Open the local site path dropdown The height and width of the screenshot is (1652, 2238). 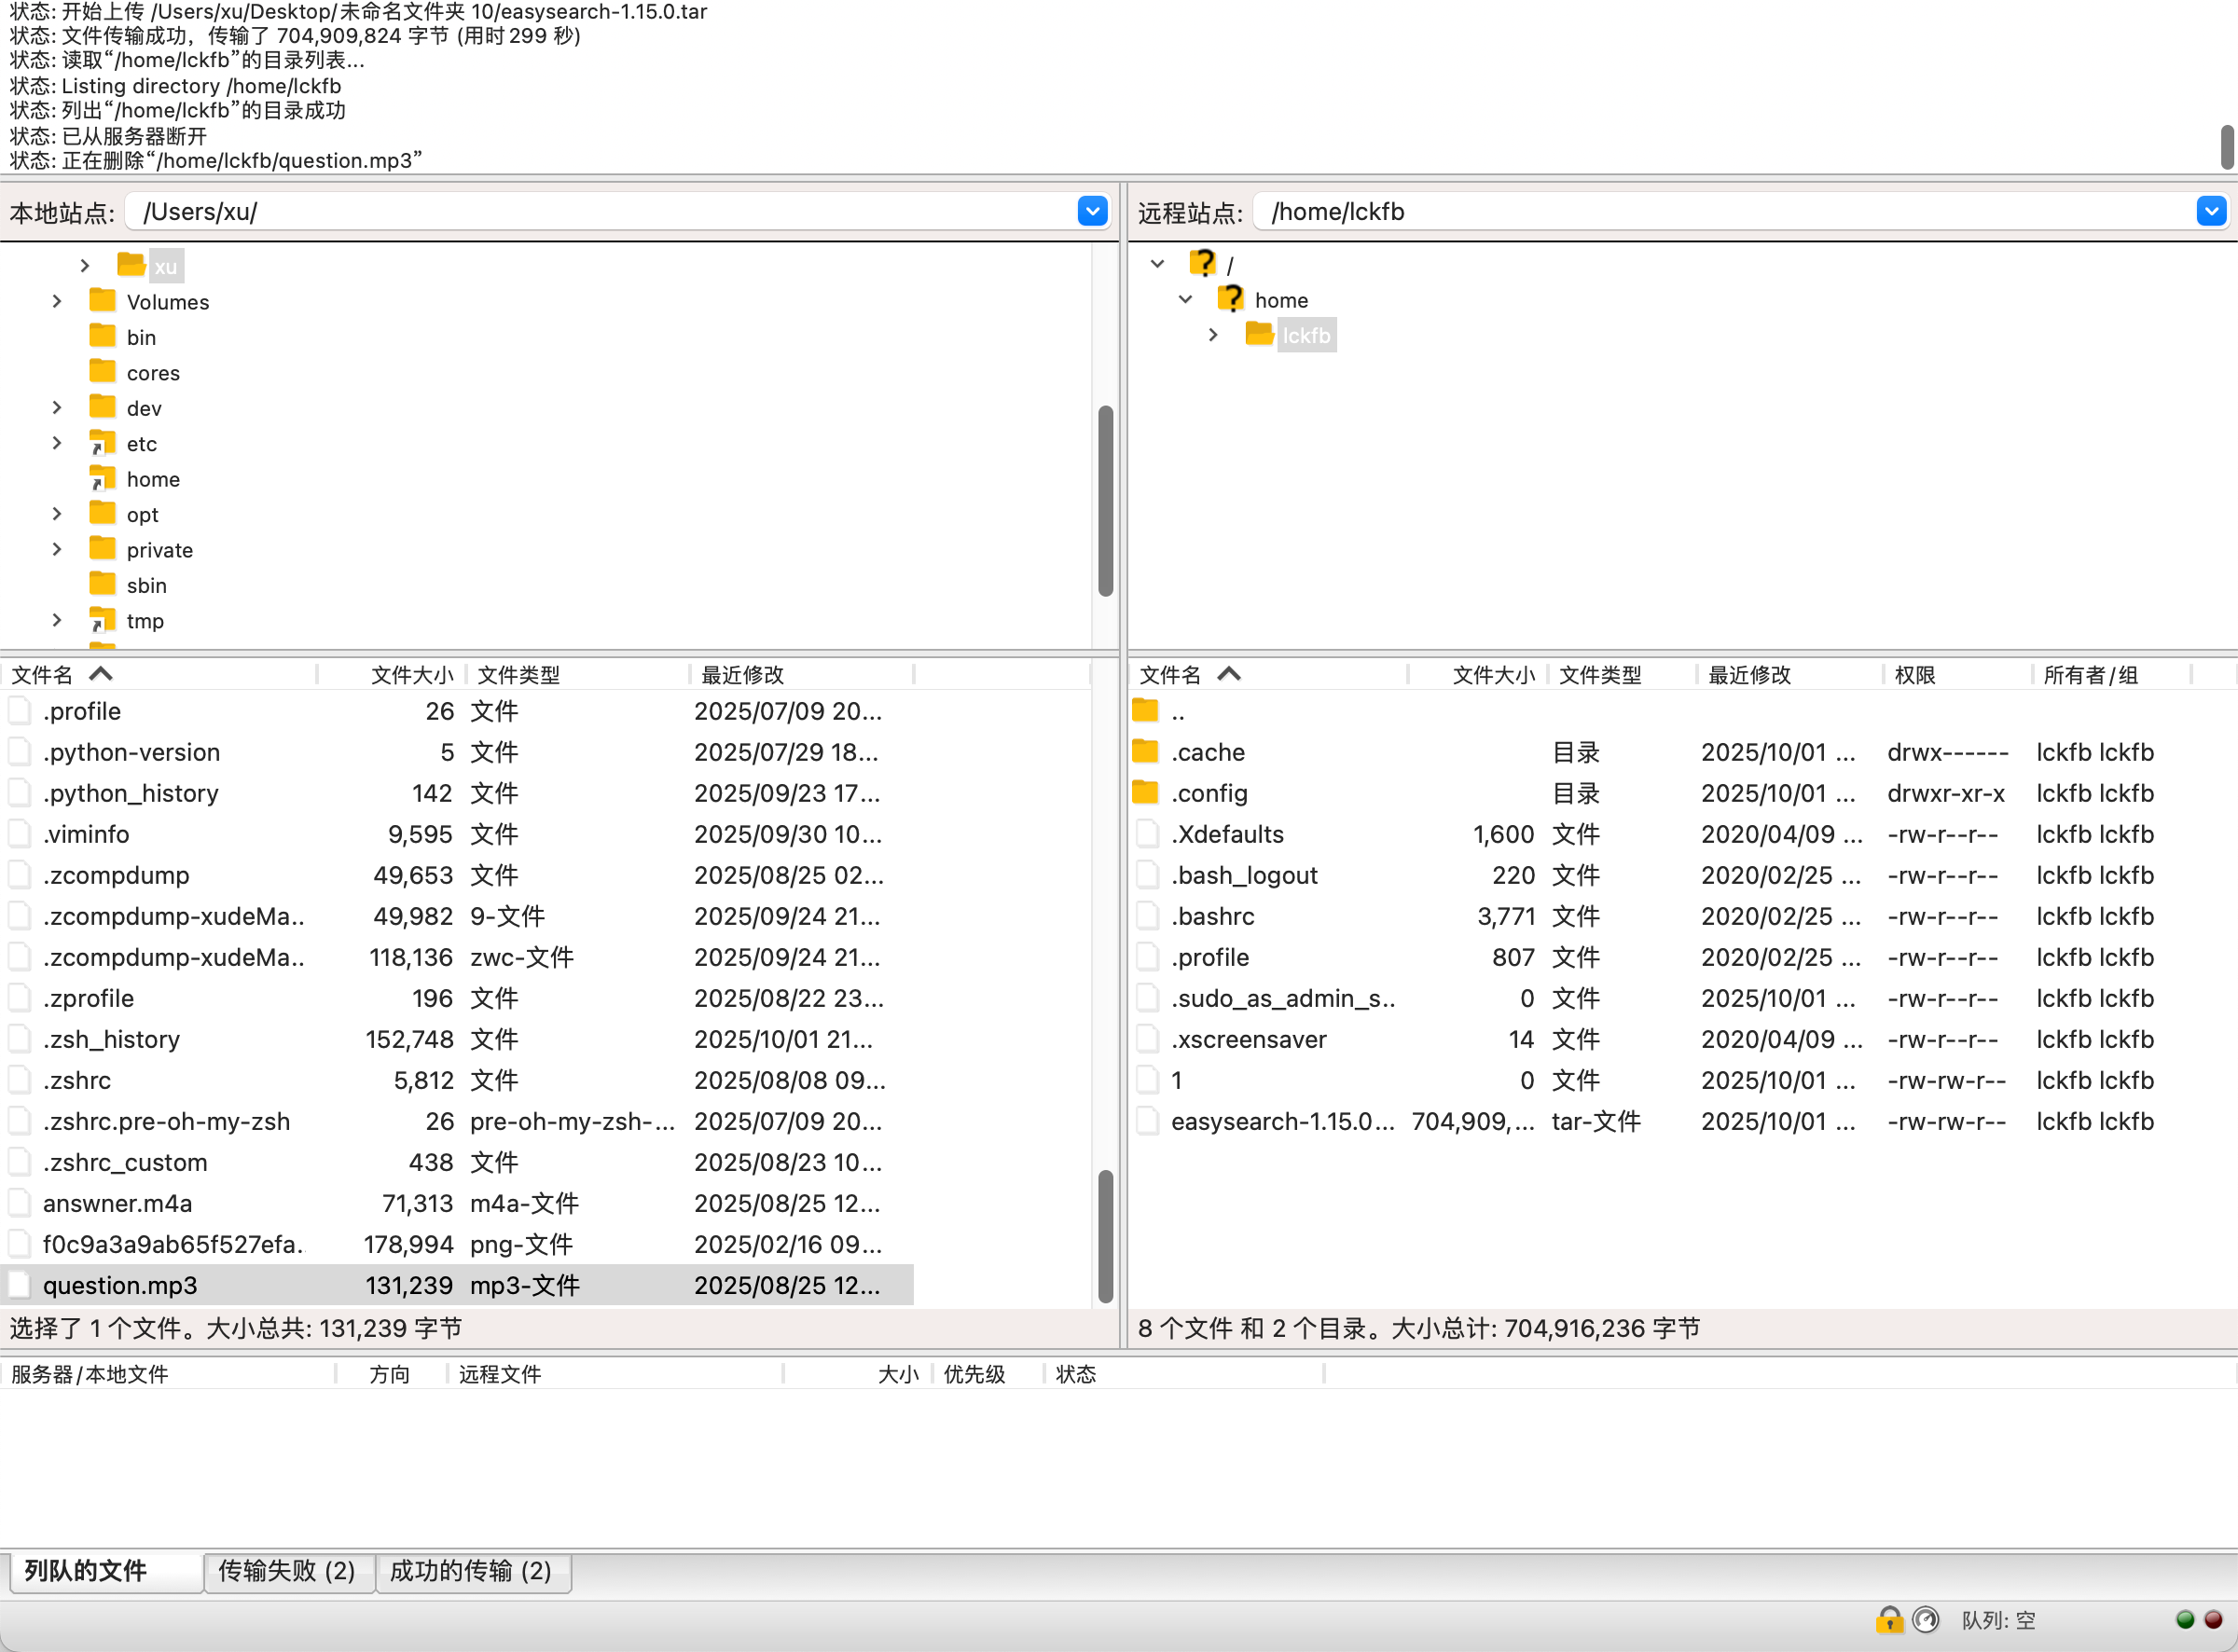click(1092, 211)
